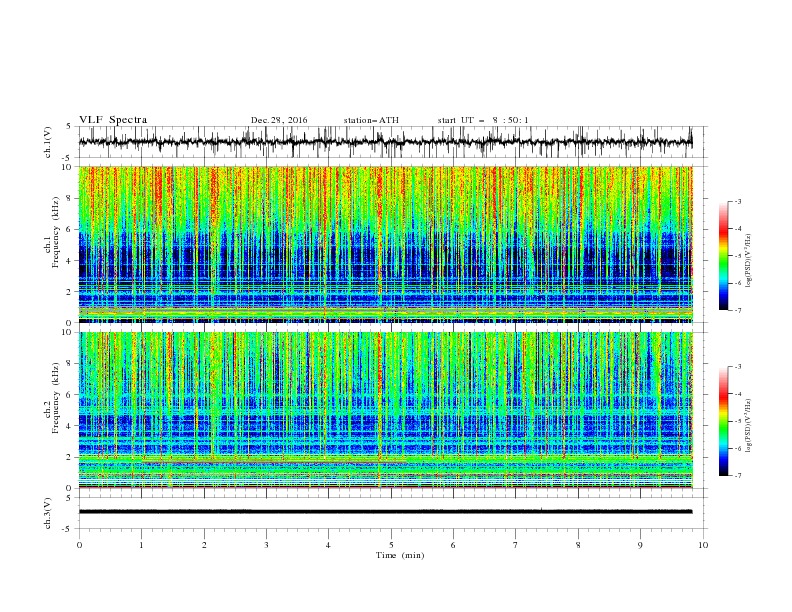Click the "station=ATH" header label
This screenshot has width=792, height=612.
pyautogui.click(x=371, y=120)
